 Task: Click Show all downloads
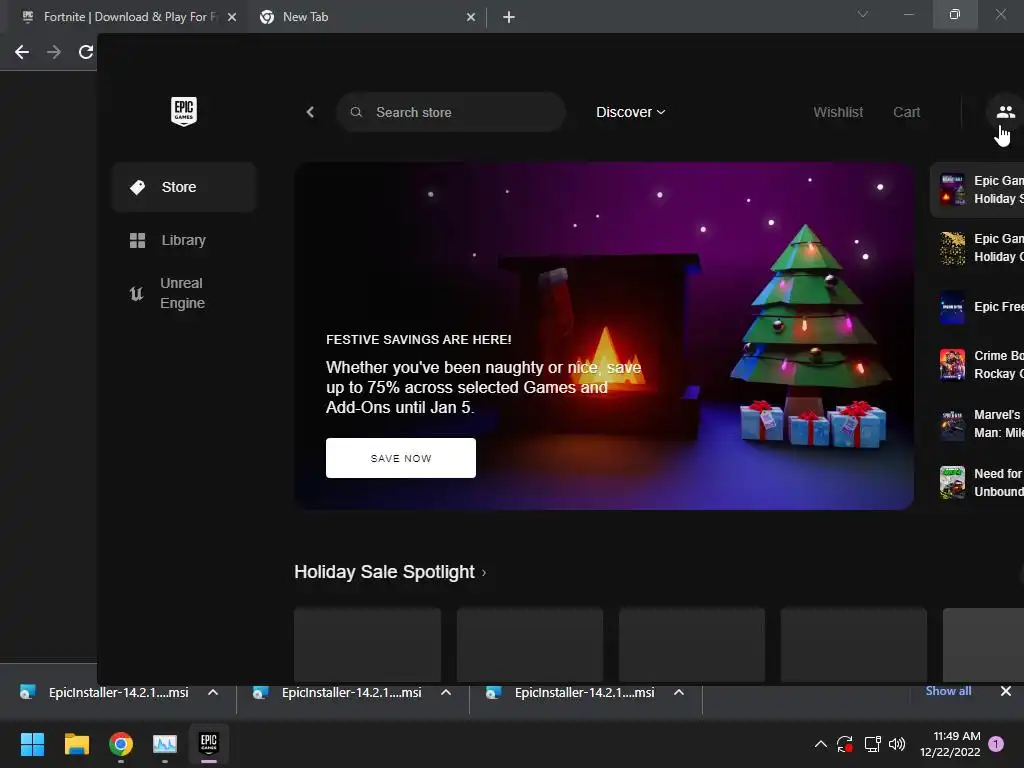pyautogui.click(x=948, y=691)
